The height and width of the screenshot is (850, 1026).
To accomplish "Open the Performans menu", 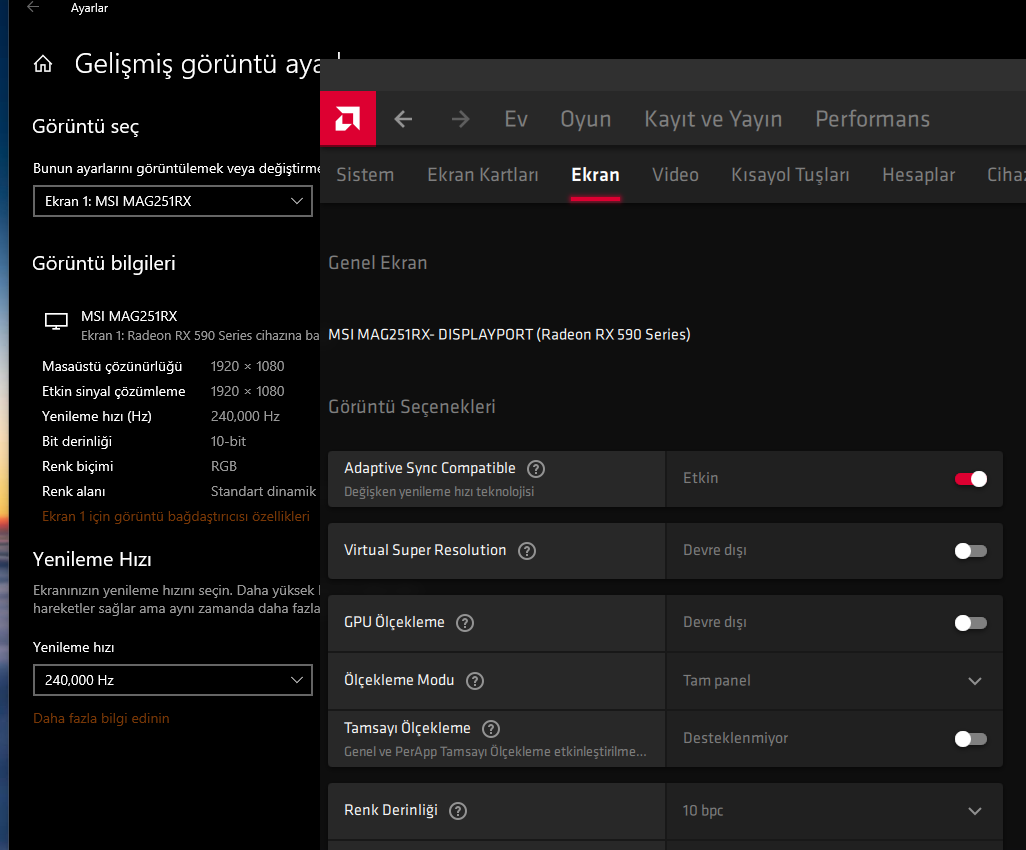I will [x=872, y=119].
